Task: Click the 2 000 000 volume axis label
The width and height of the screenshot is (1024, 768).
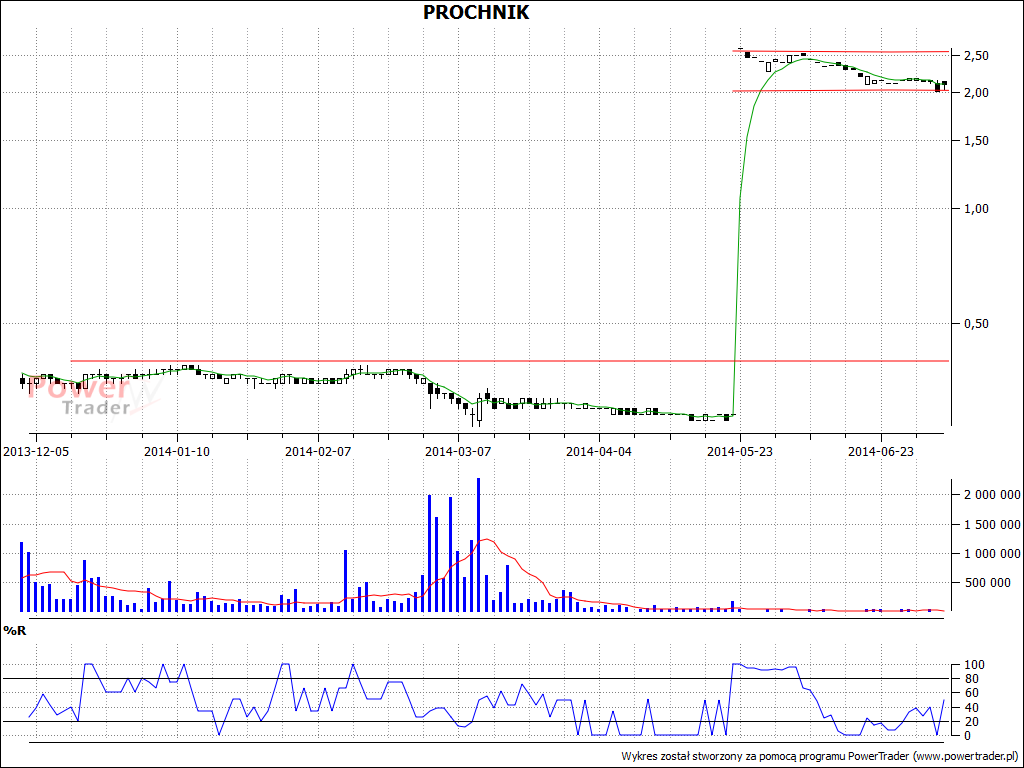Action: (992, 495)
